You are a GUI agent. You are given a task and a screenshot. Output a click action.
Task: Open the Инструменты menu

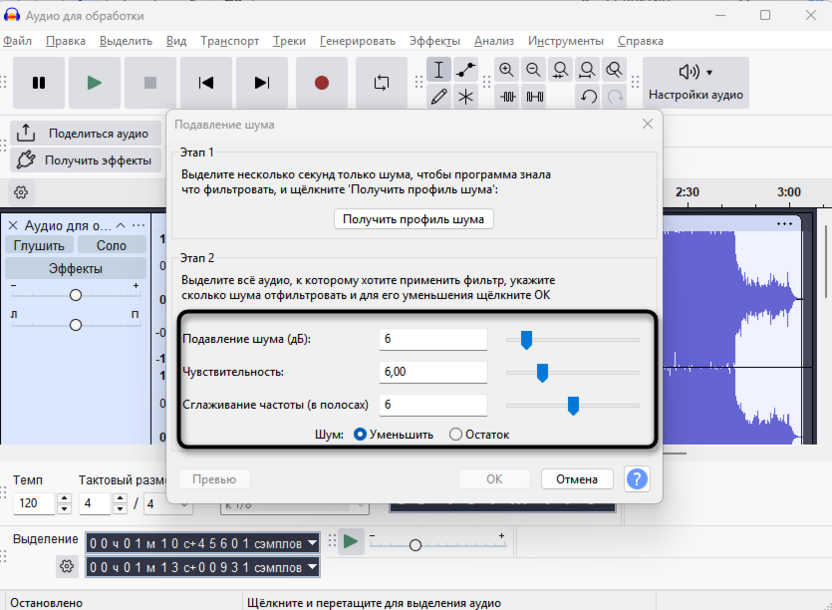pyautogui.click(x=566, y=41)
